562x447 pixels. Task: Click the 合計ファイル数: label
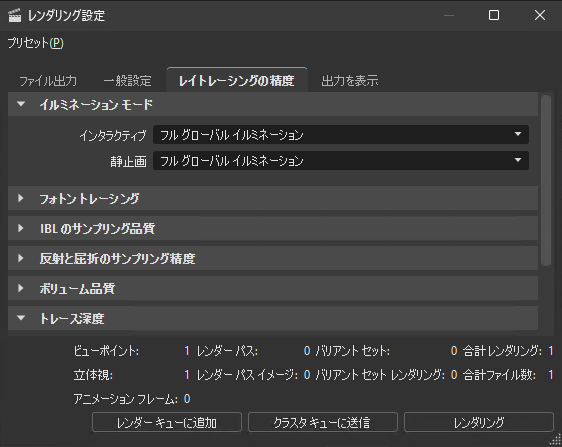499,375
